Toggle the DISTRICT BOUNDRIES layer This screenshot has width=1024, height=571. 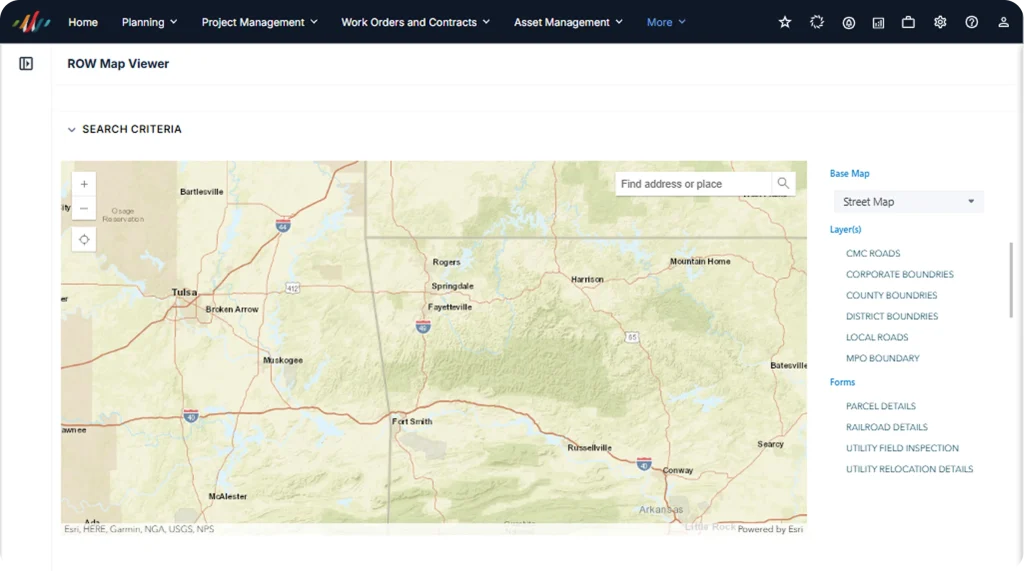(892, 316)
